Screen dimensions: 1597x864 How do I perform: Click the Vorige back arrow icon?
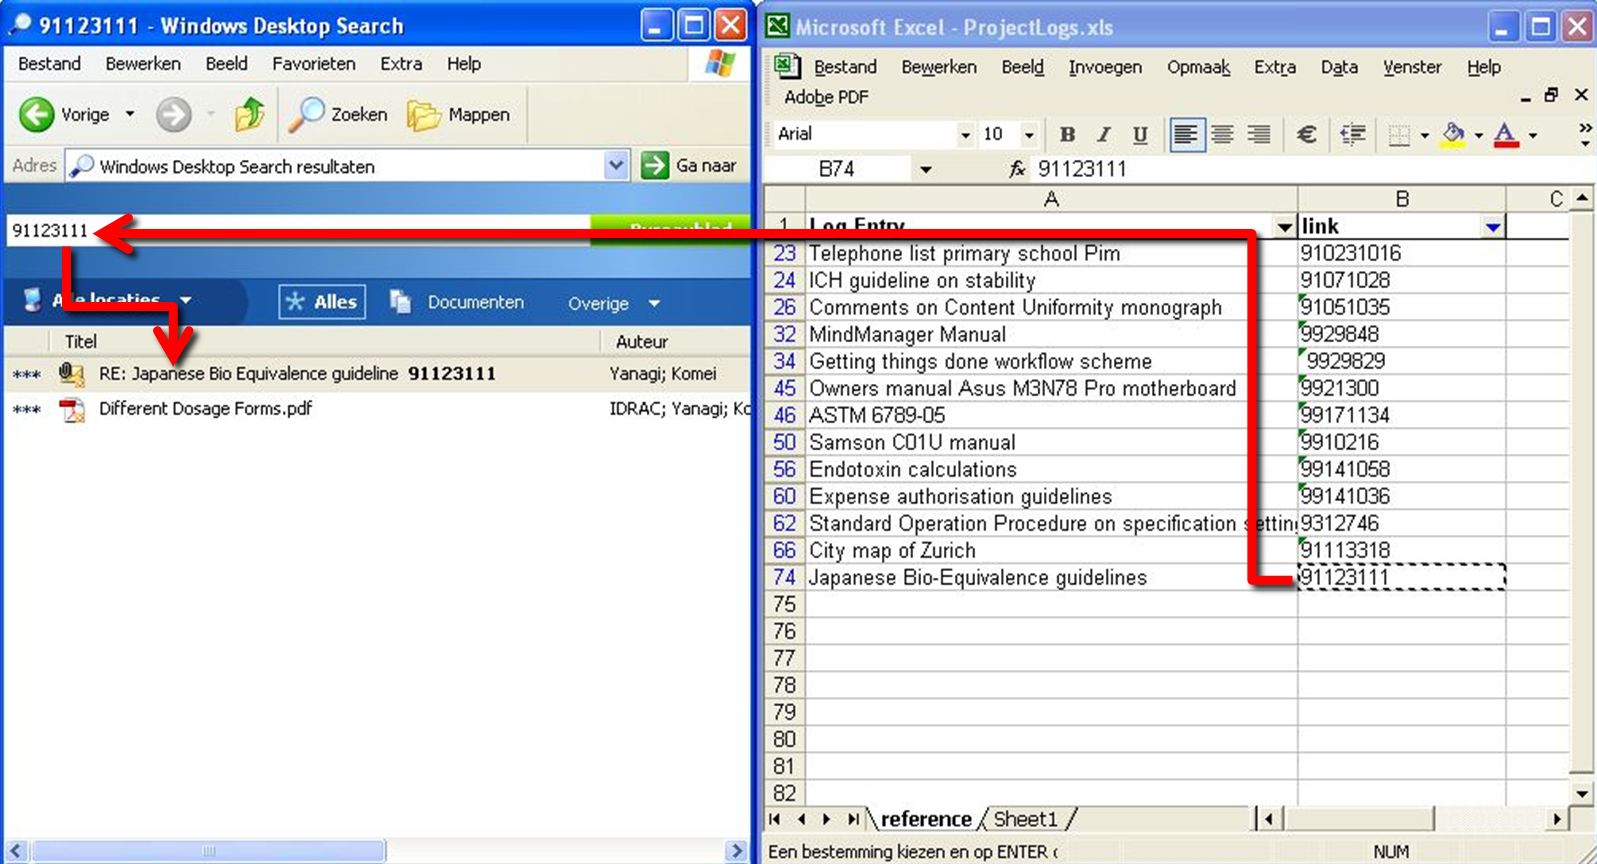[x=37, y=115]
